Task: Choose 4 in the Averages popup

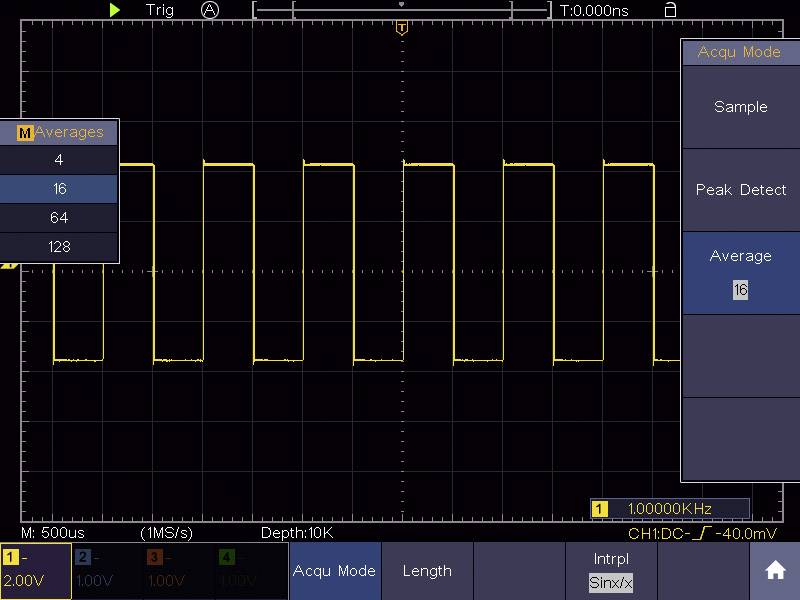Action: (59, 159)
